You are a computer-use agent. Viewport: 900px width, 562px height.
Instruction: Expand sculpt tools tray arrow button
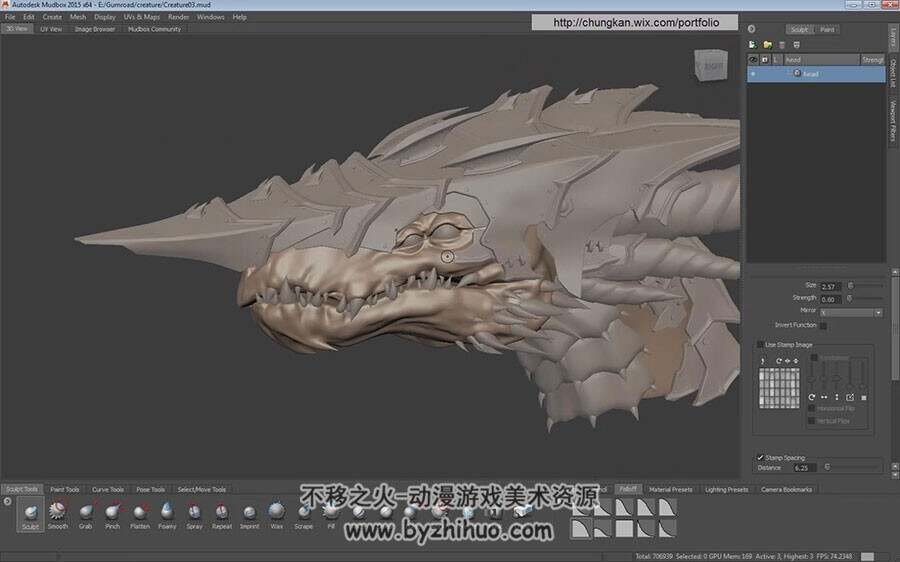pos(7,502)
